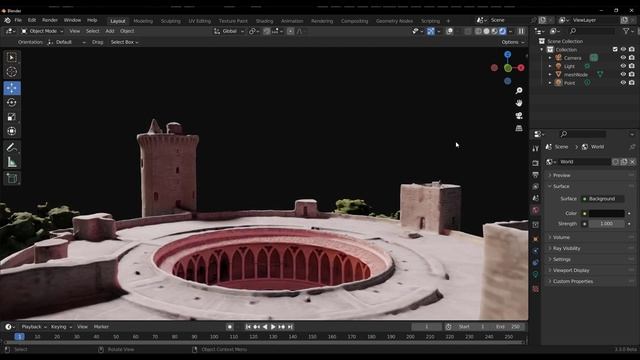Expand the Viewport Display panel
Image resolution: width=640 pixels, height=360 pixels.
coord(589,270)
